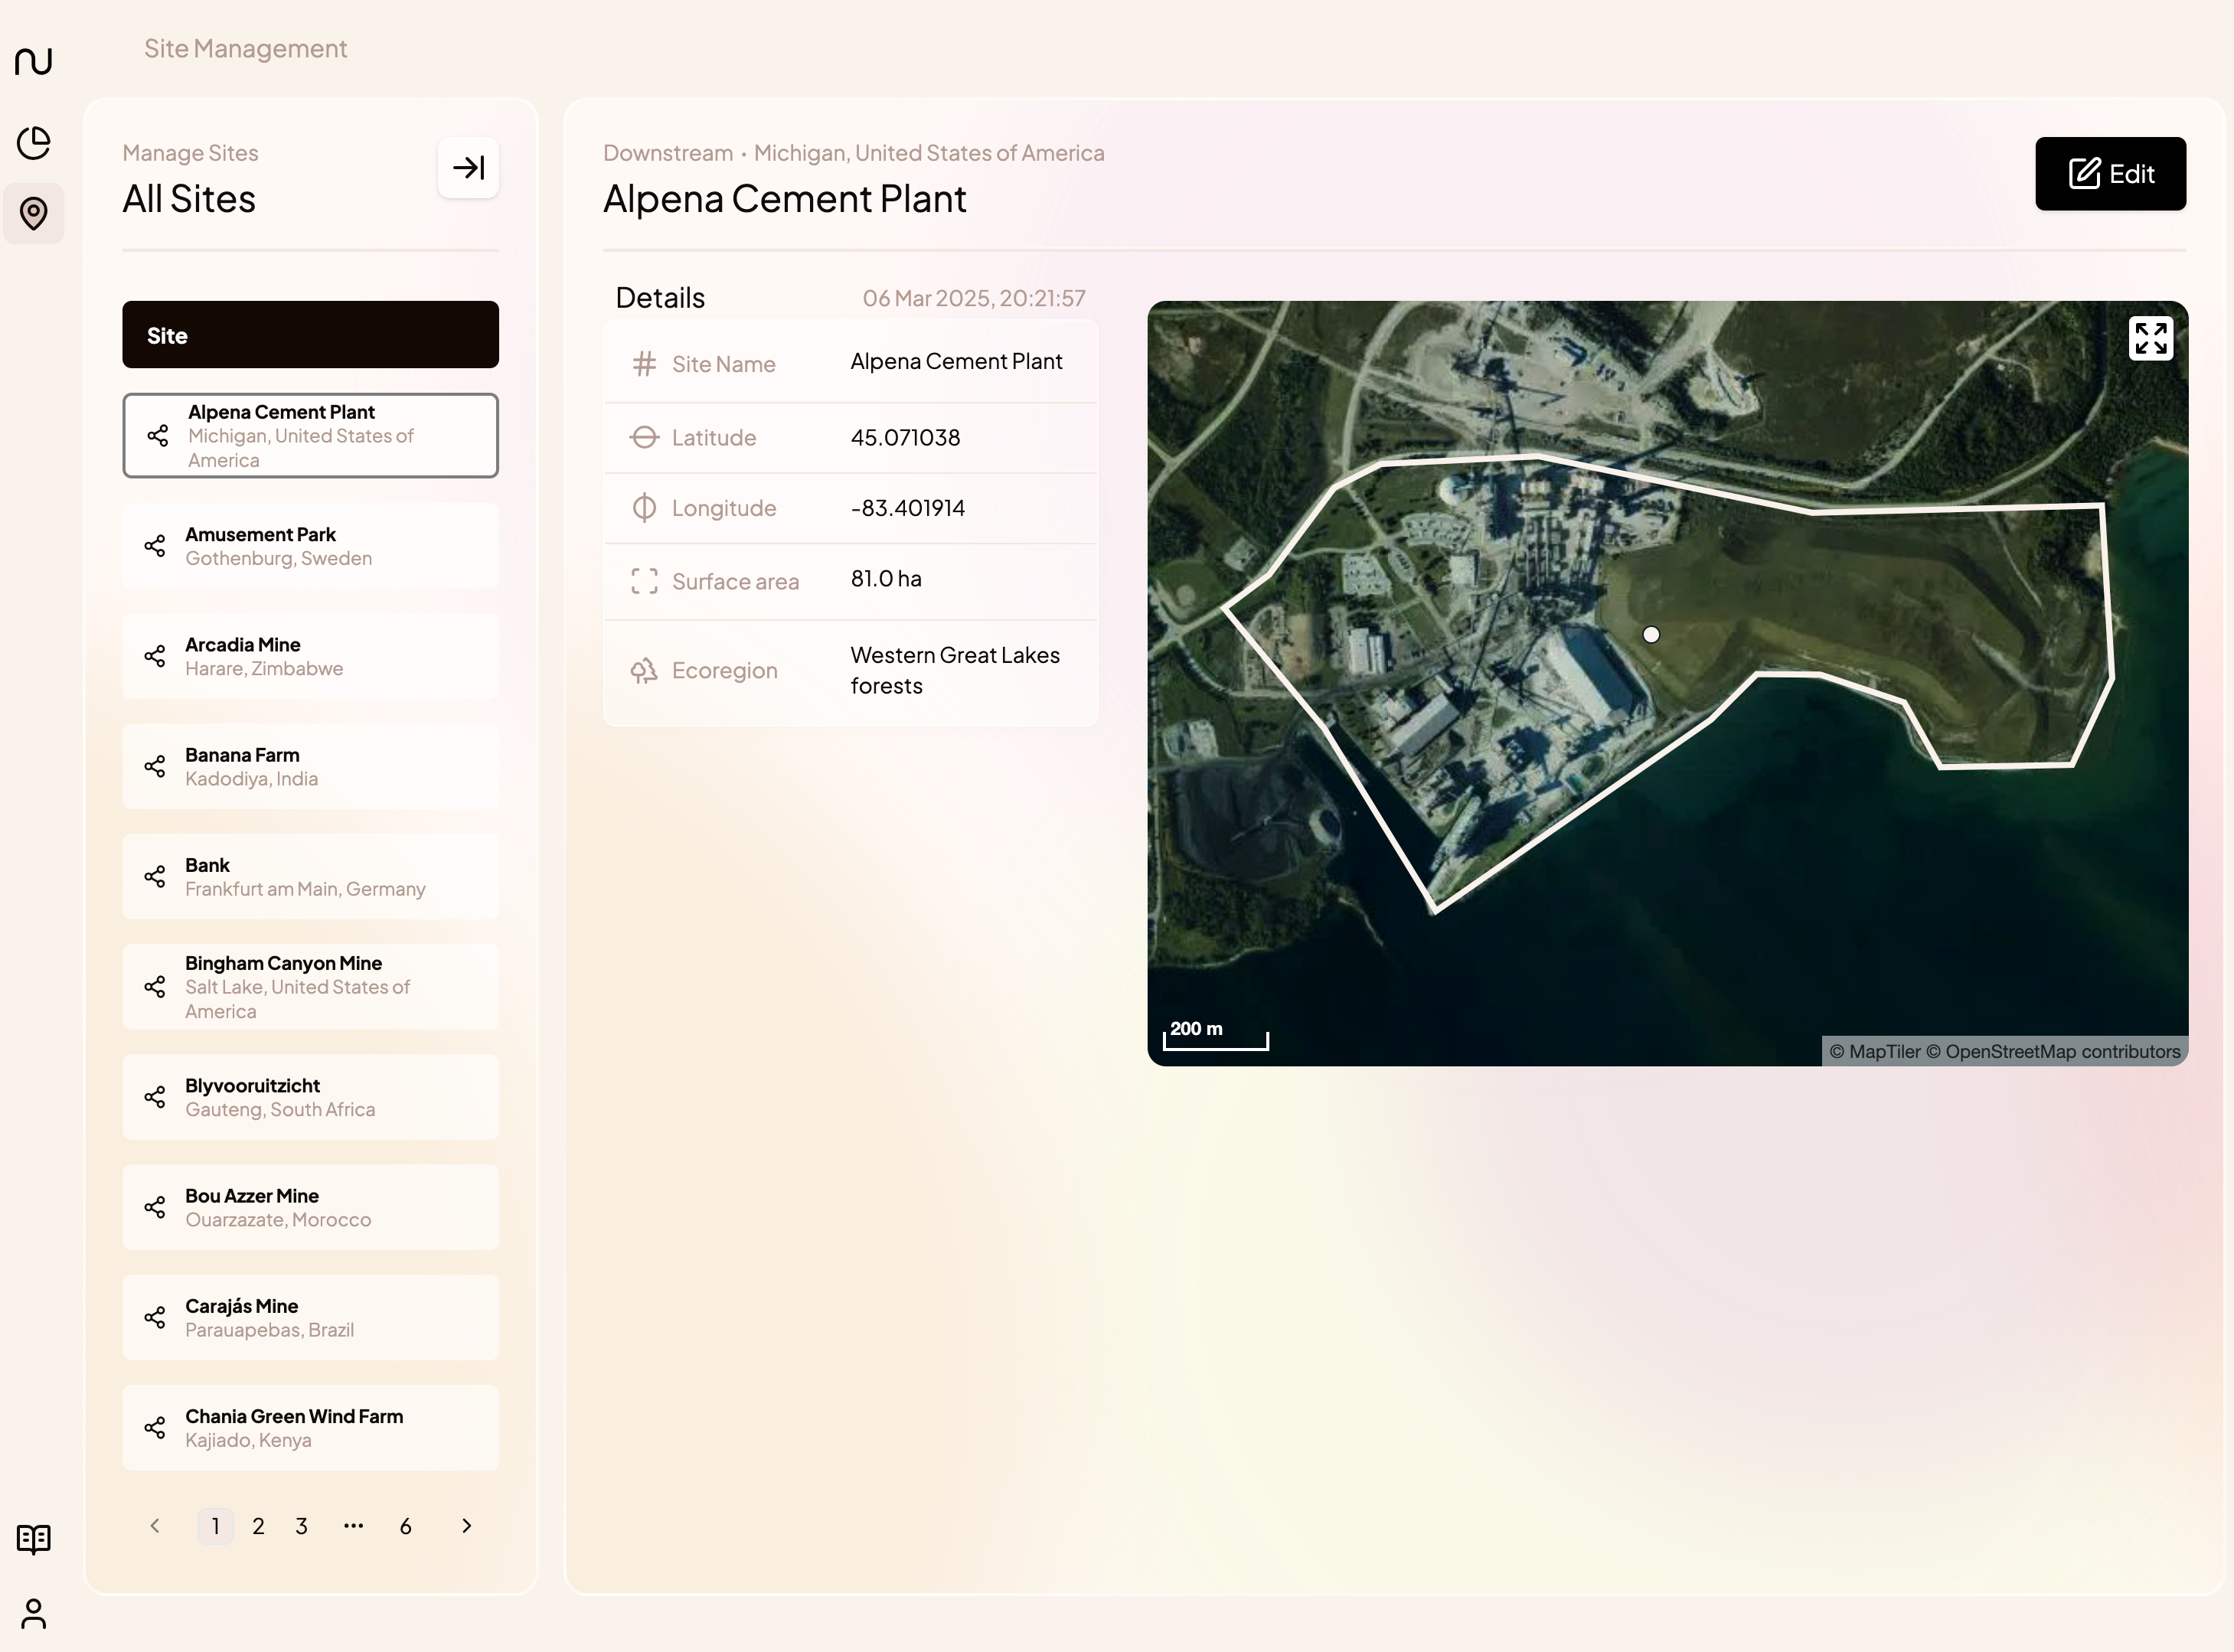Image resolution: width=2234 pixels, height=1652 pixels.
Task: Jump to page 6 of sites
Action: tap(405, 1525)
